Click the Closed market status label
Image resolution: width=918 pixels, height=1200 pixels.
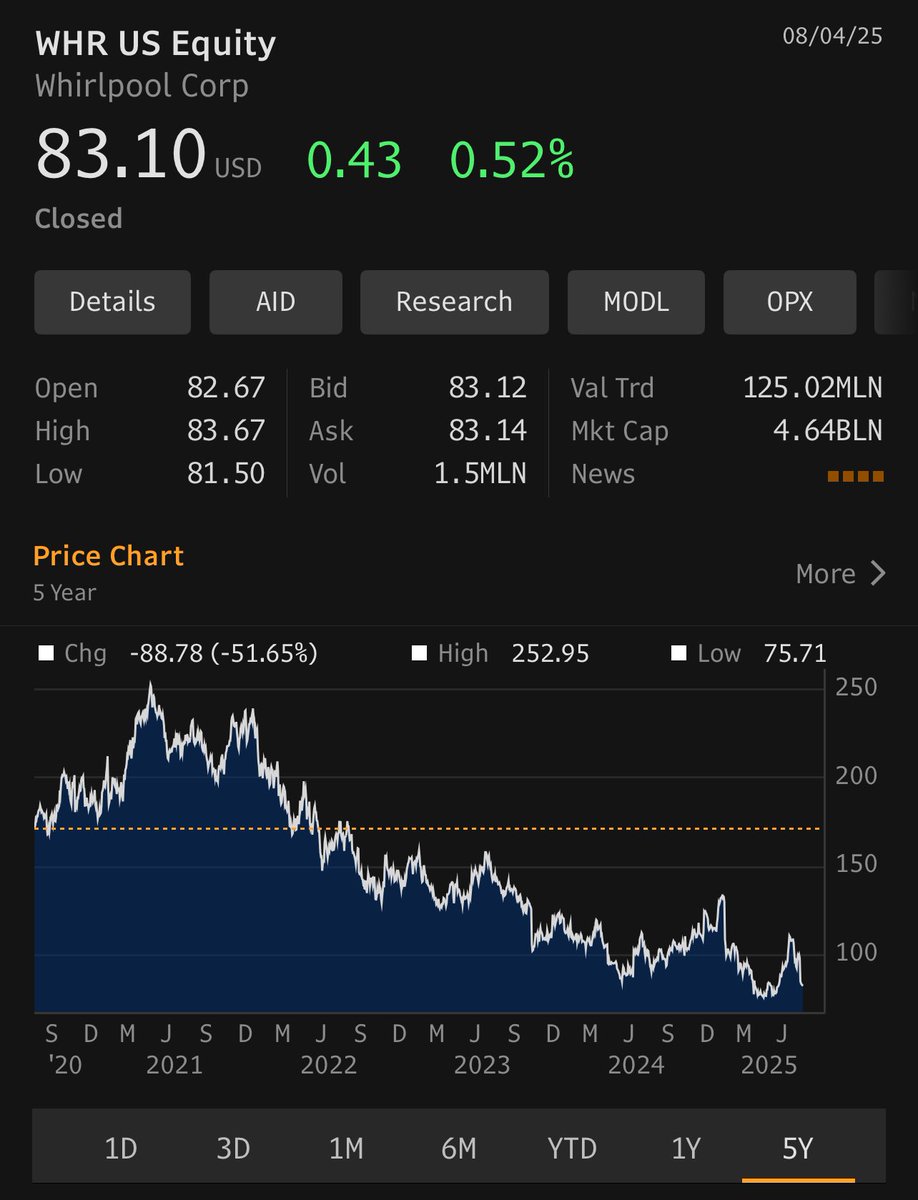[x=79, y=219]
